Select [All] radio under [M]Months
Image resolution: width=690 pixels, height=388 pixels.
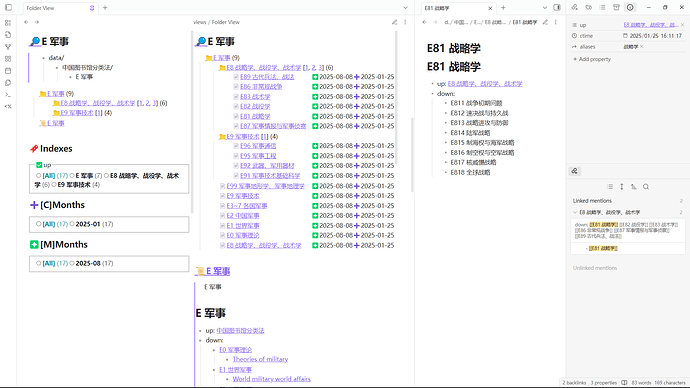[x=39, y=263]
